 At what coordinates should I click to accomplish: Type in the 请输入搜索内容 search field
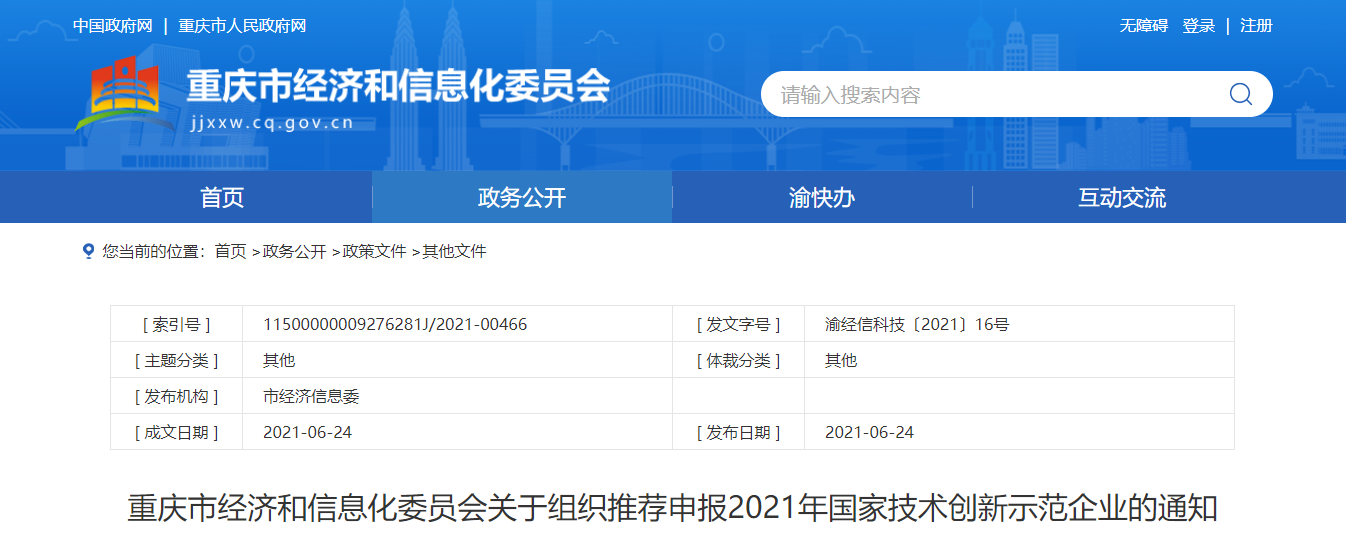[x=990, y=94]
